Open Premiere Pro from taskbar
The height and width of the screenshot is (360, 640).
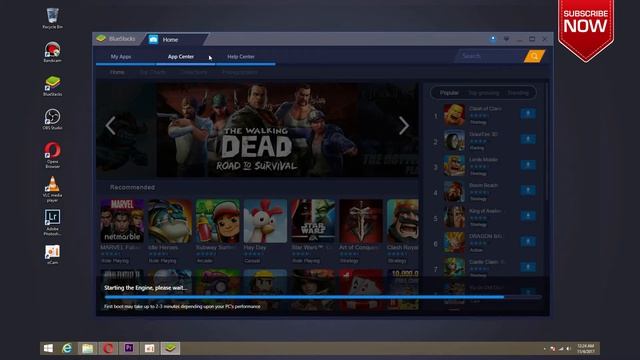129,348
